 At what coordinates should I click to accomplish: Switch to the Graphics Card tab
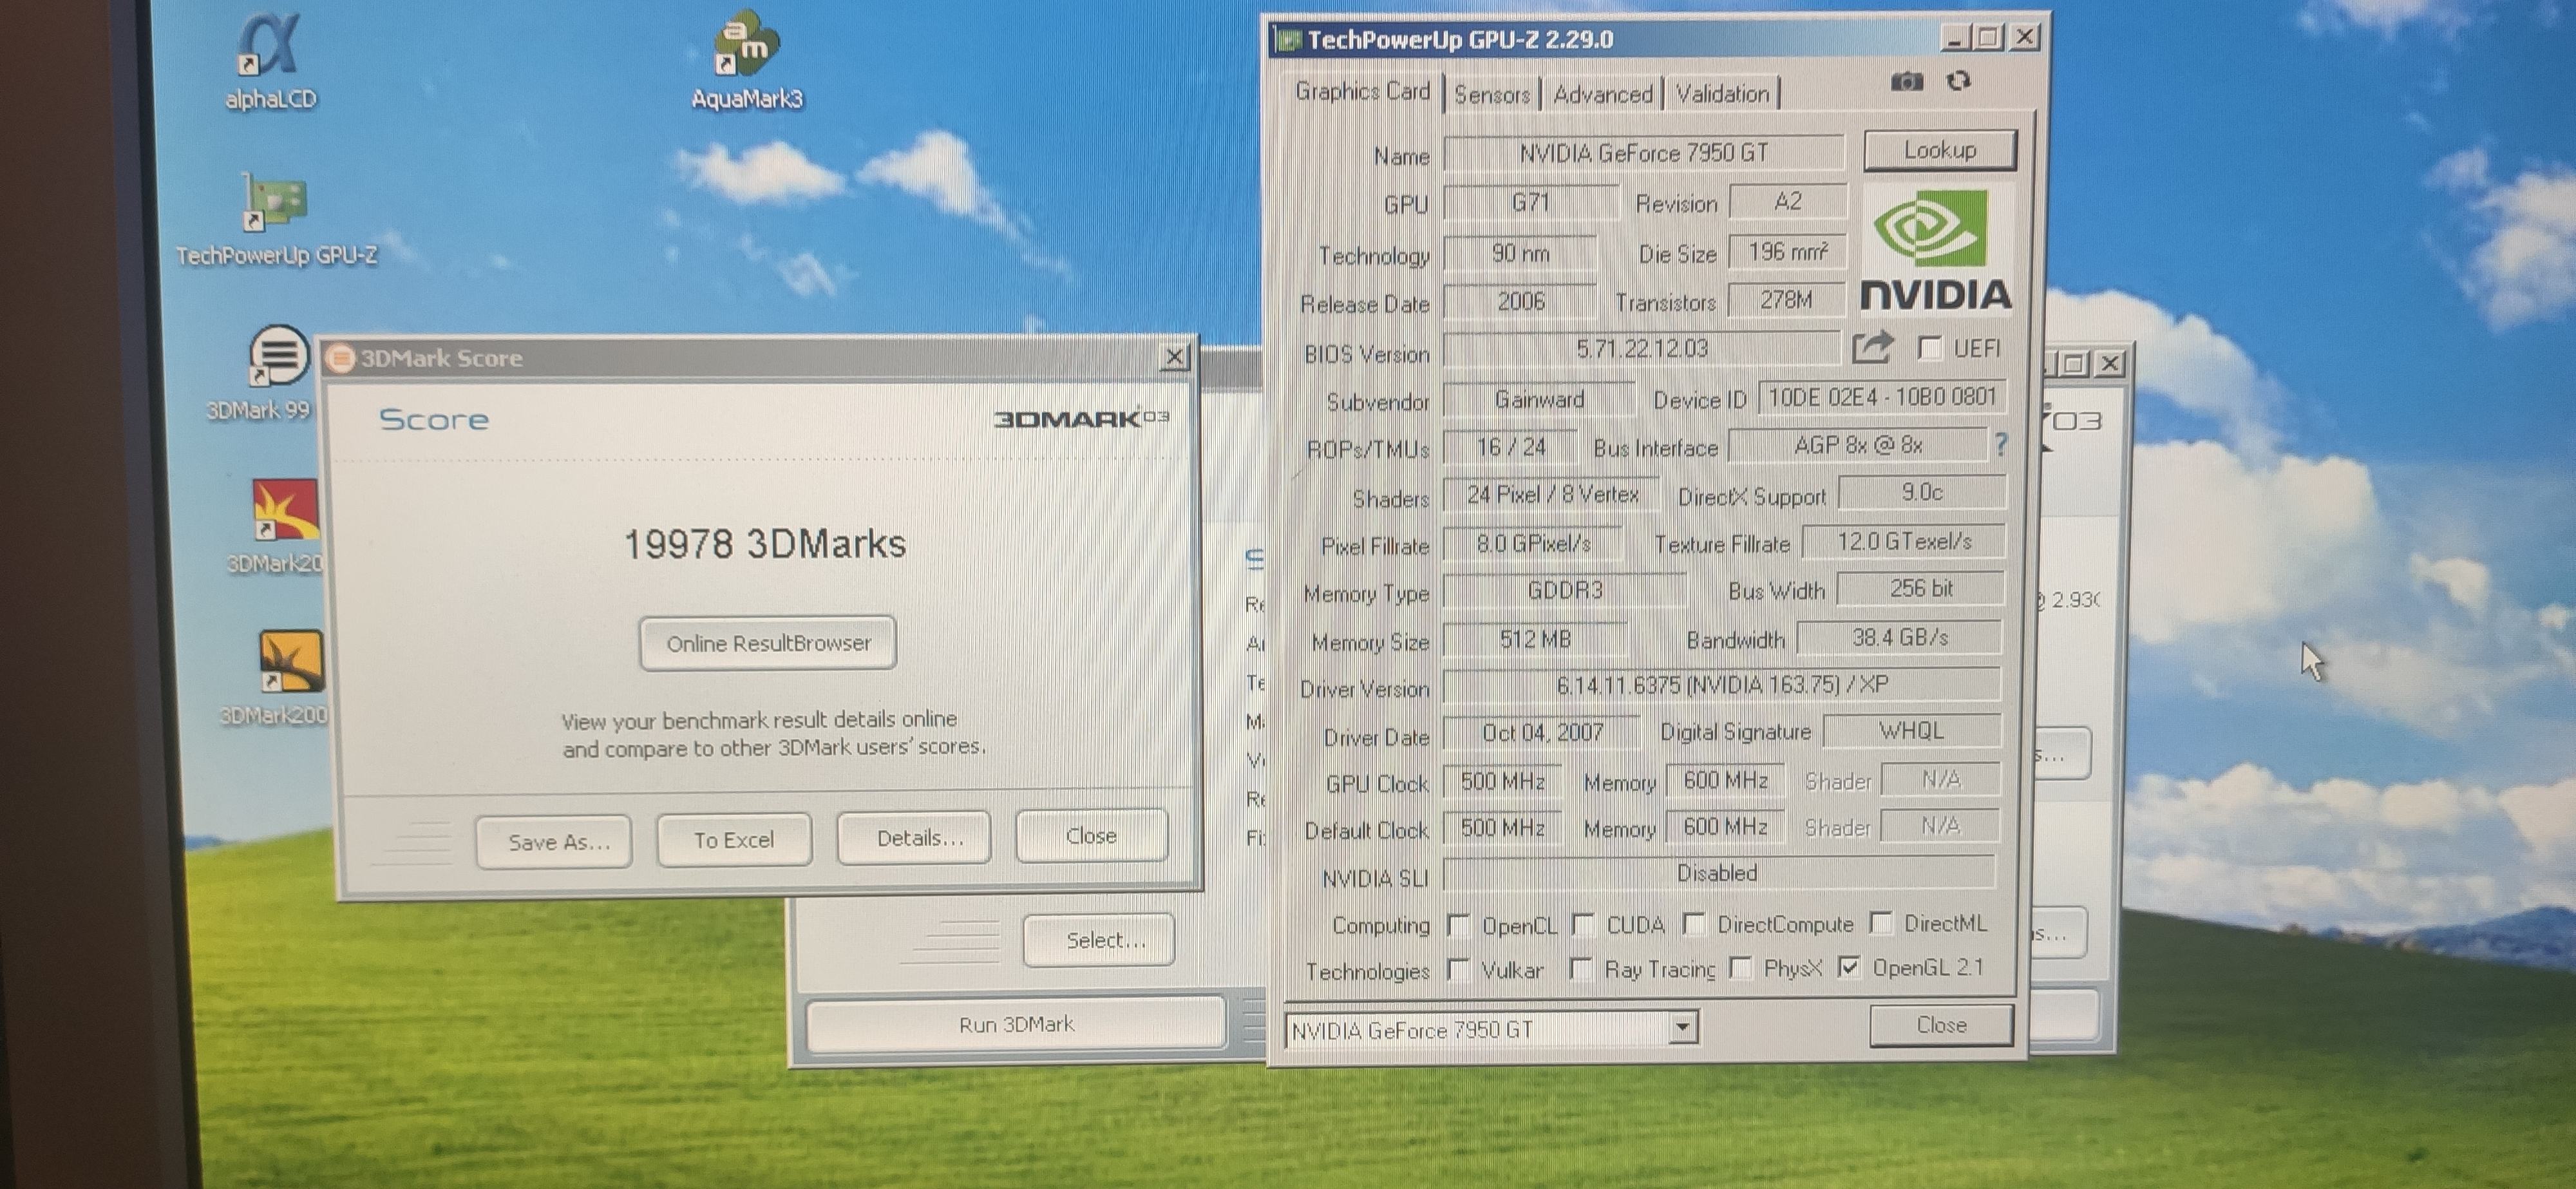point(1362,92)
